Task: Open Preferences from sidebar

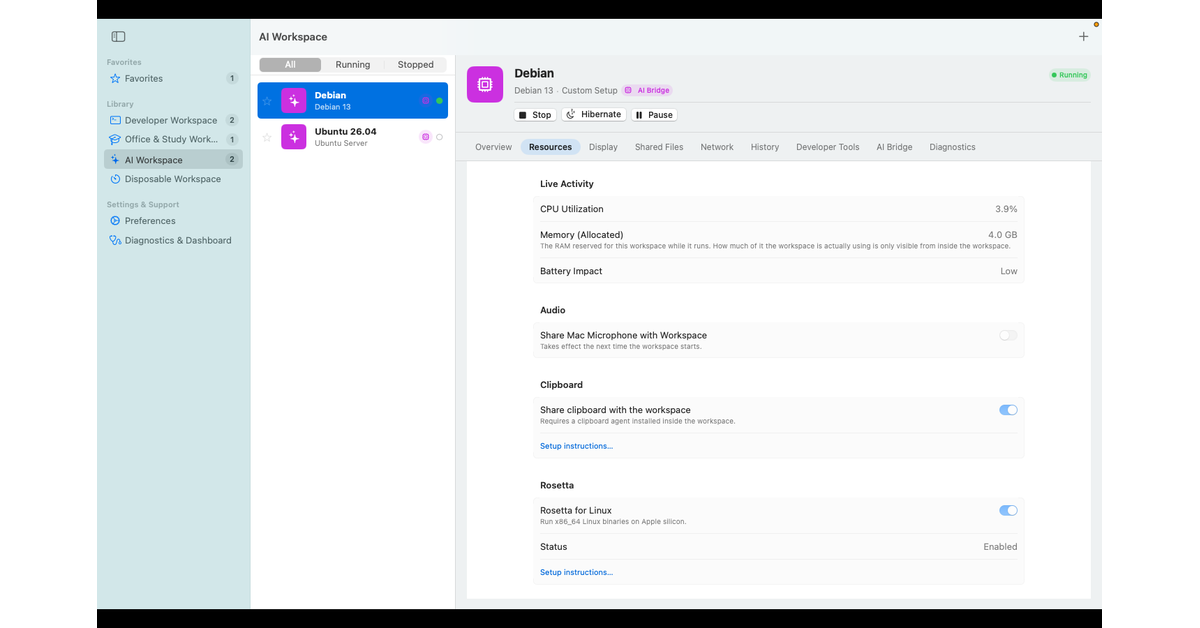Action: tap(173, 221)
